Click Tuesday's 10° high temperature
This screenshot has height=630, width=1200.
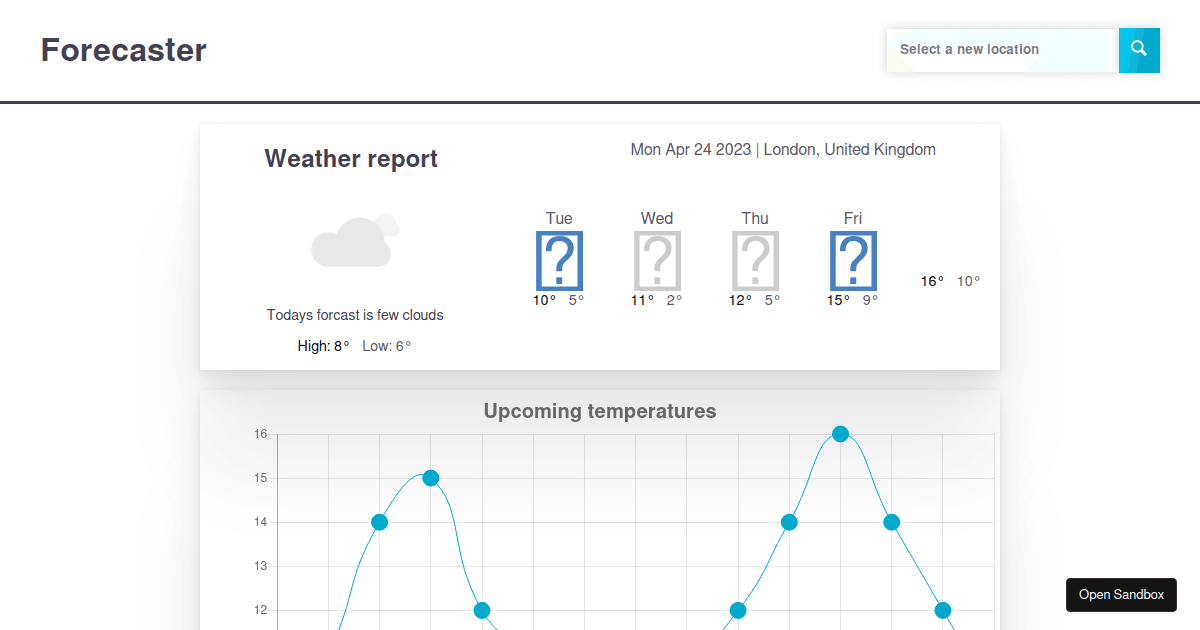click(544, 300)
